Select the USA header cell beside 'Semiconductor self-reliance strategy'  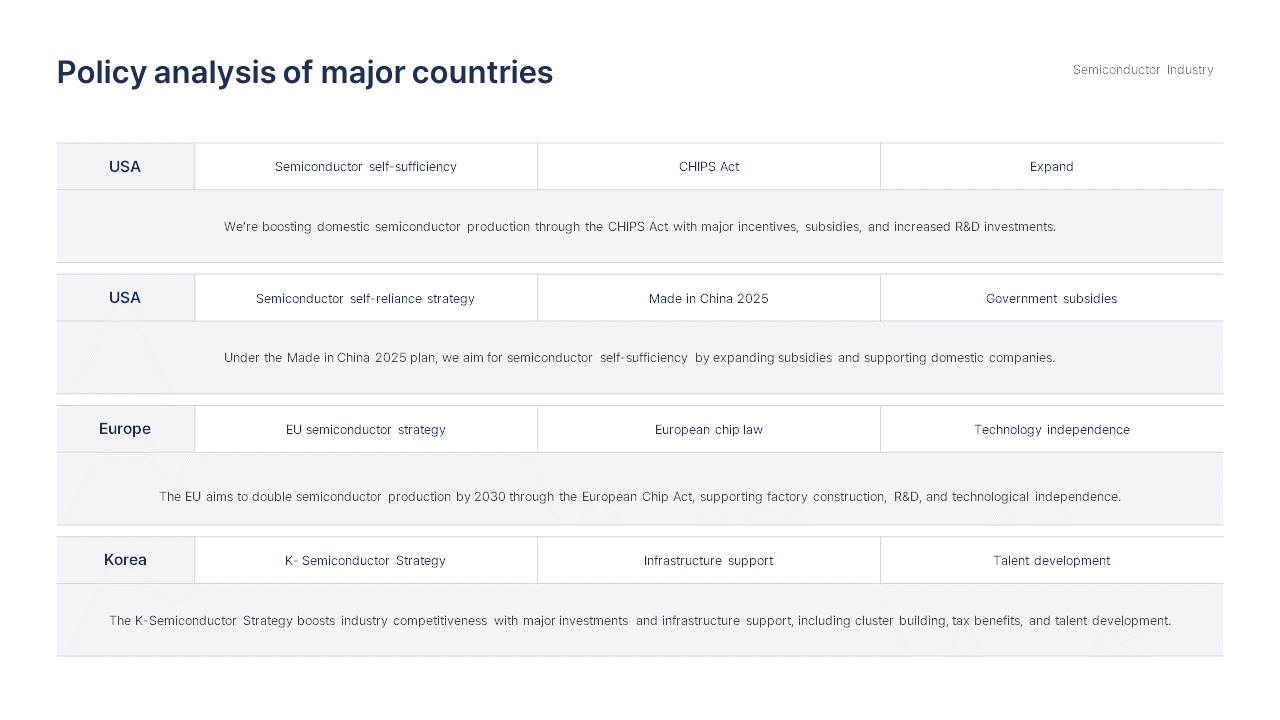tap(125, 298)
